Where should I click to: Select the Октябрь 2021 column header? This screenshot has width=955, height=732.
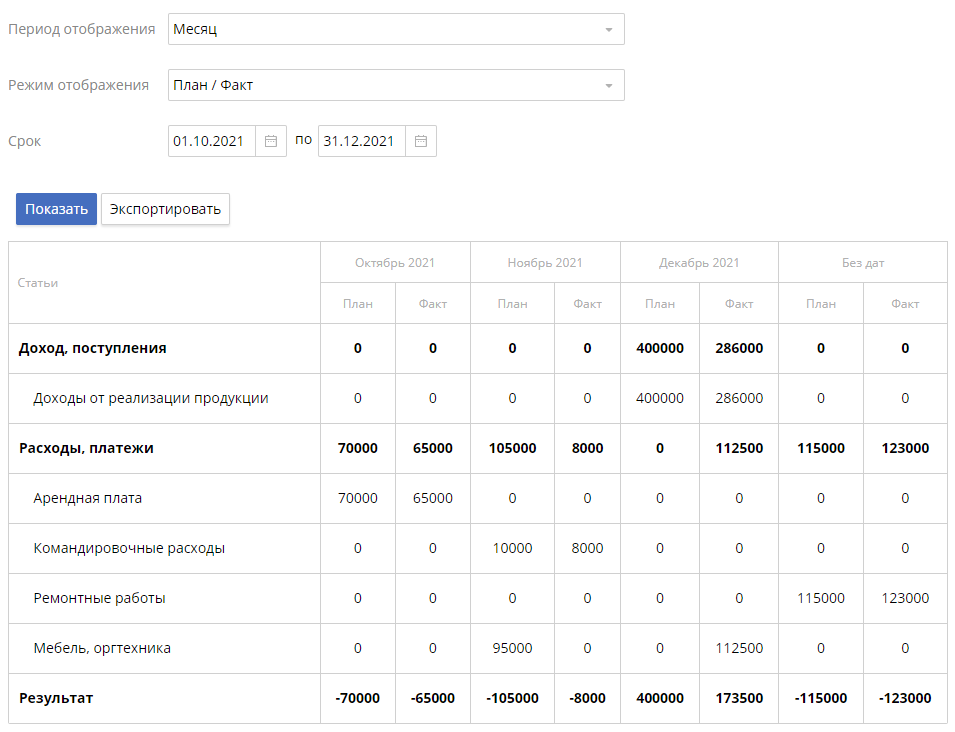tap(394, 263)
